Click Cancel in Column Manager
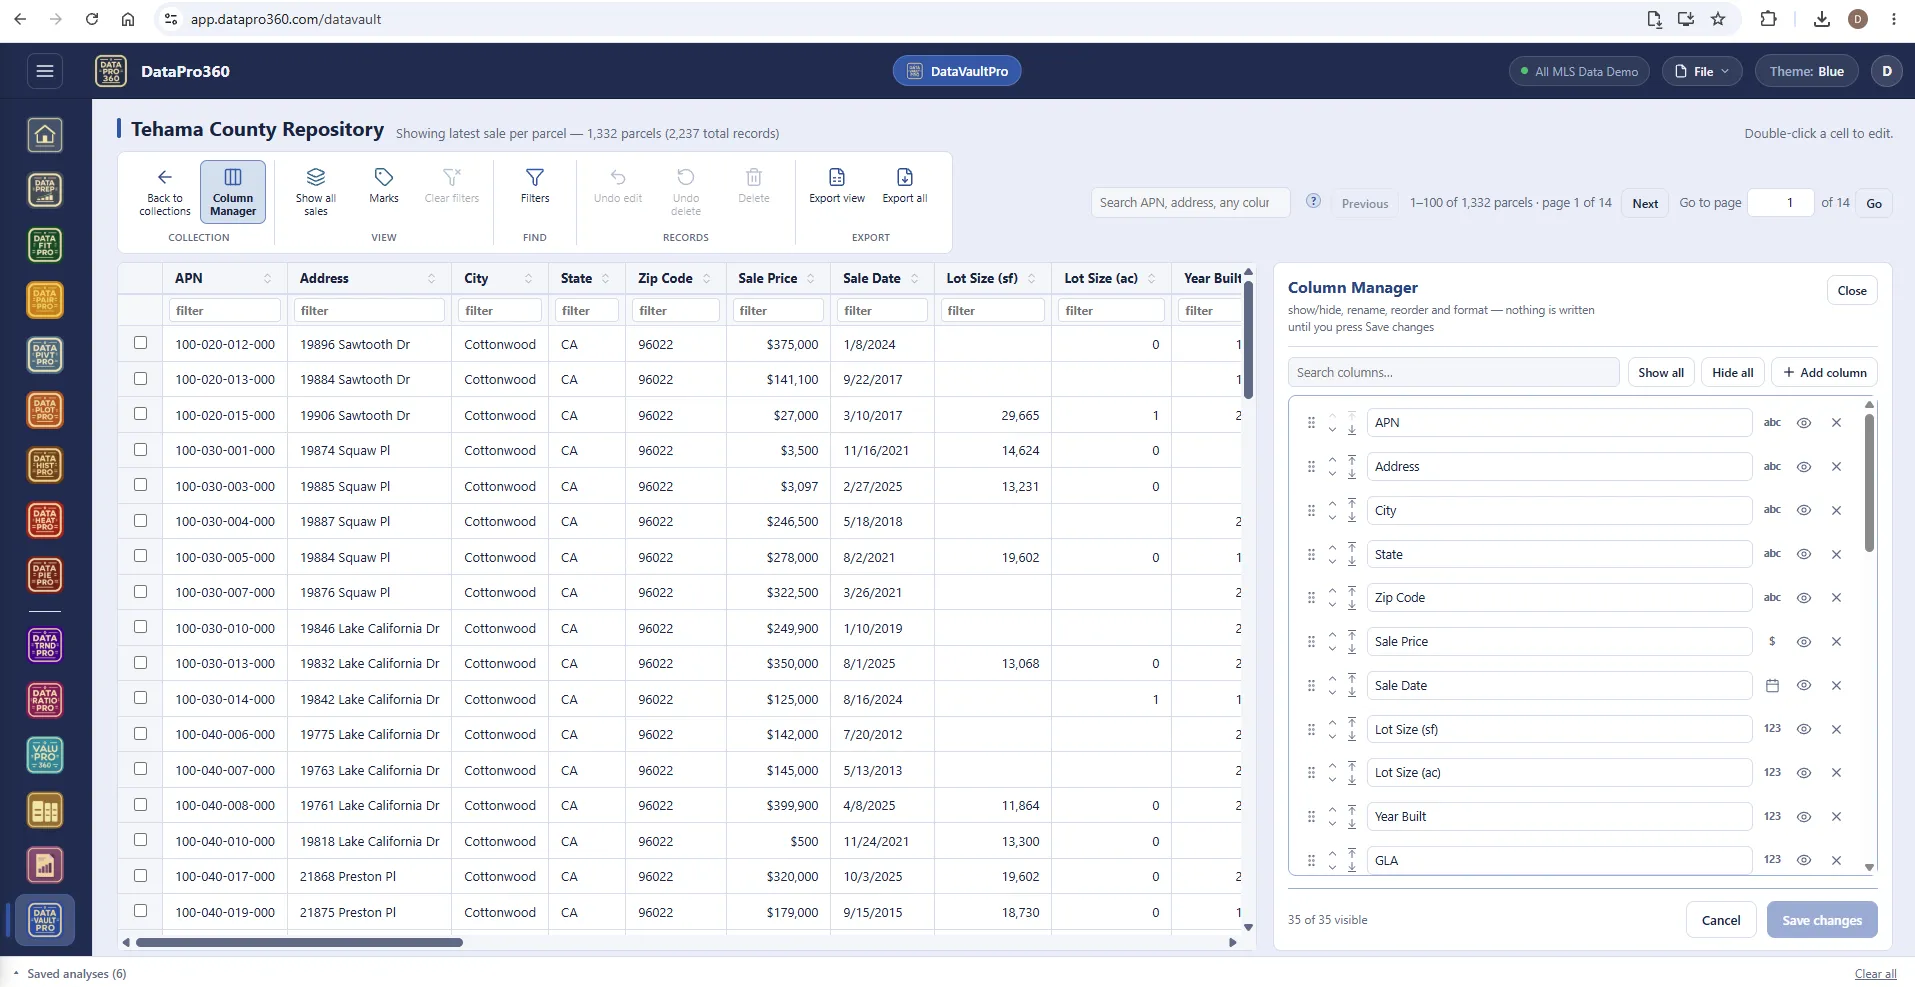 (1721, 920)
